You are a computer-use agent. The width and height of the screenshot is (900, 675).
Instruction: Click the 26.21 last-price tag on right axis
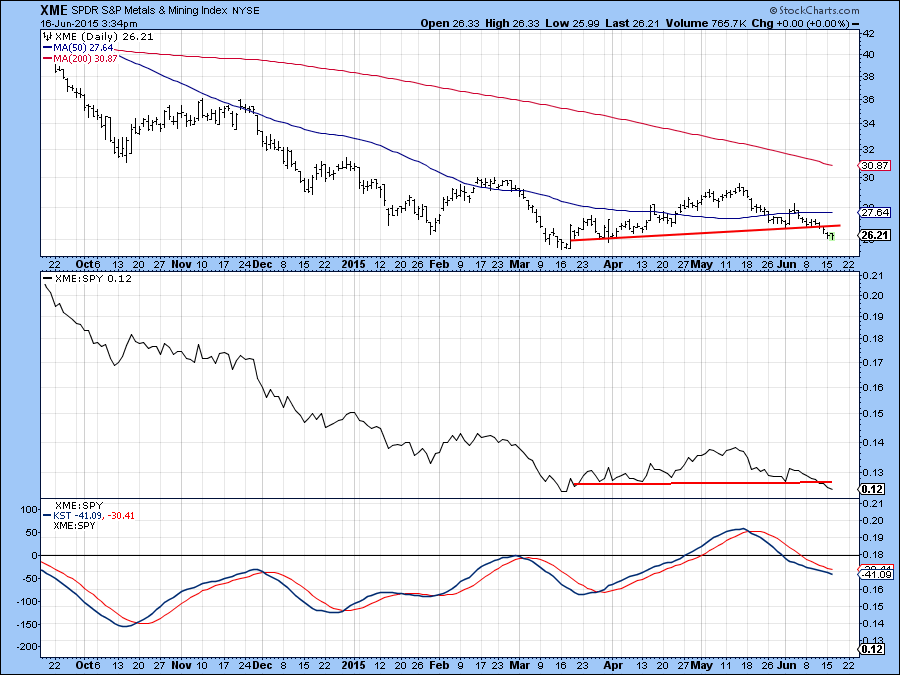(875, 235)
